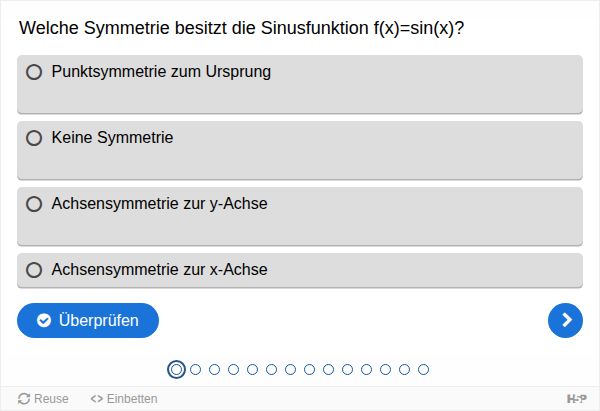Jump to second question progress dot
The height and width of the screenshot is (411, 600).
196,369
